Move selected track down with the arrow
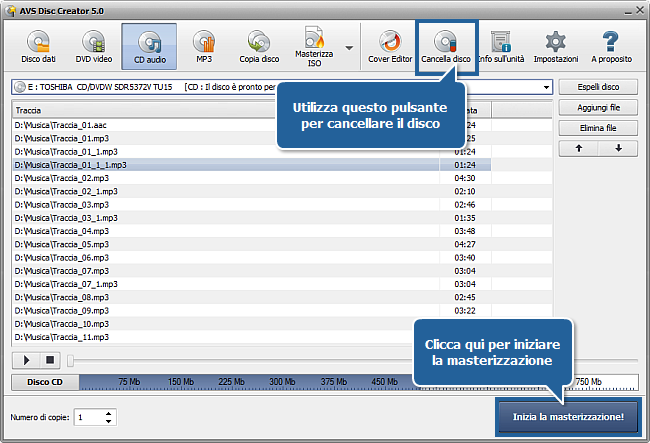 coord(618,148)
